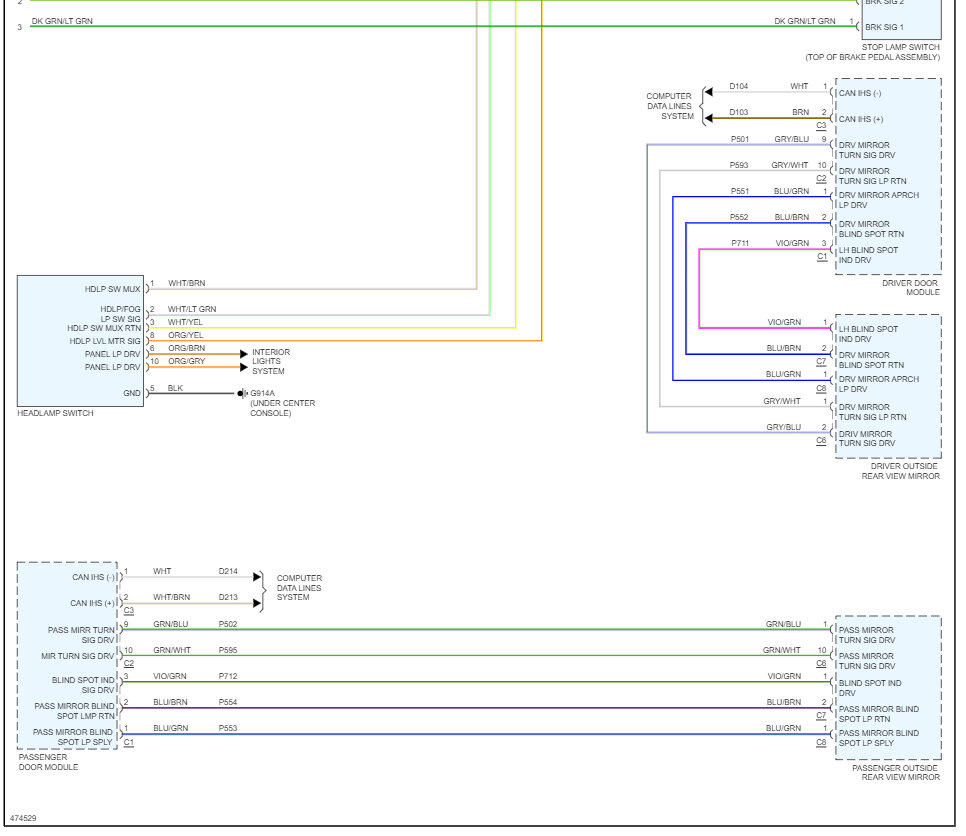
Task: Select the GRY/BLU label next to P501
Action: click(x=792, y=139)
